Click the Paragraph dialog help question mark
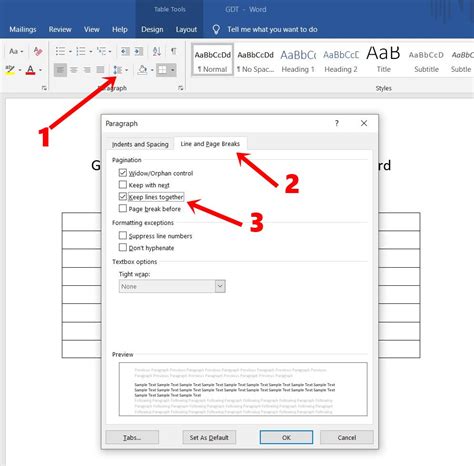 337,123
